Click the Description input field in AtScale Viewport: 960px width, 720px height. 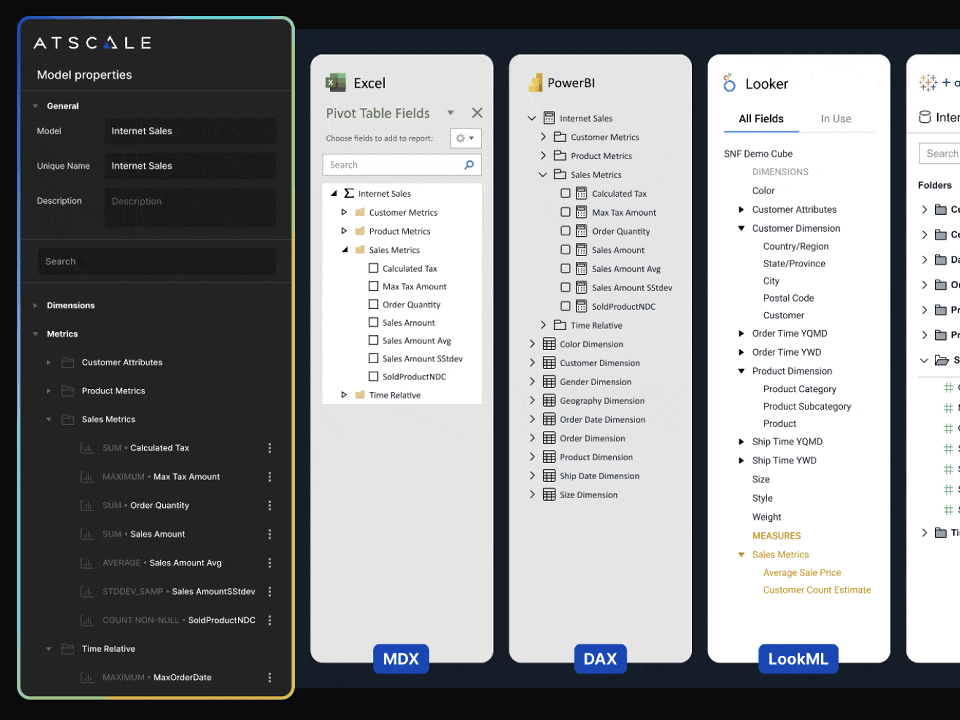[x=190, y=208]
